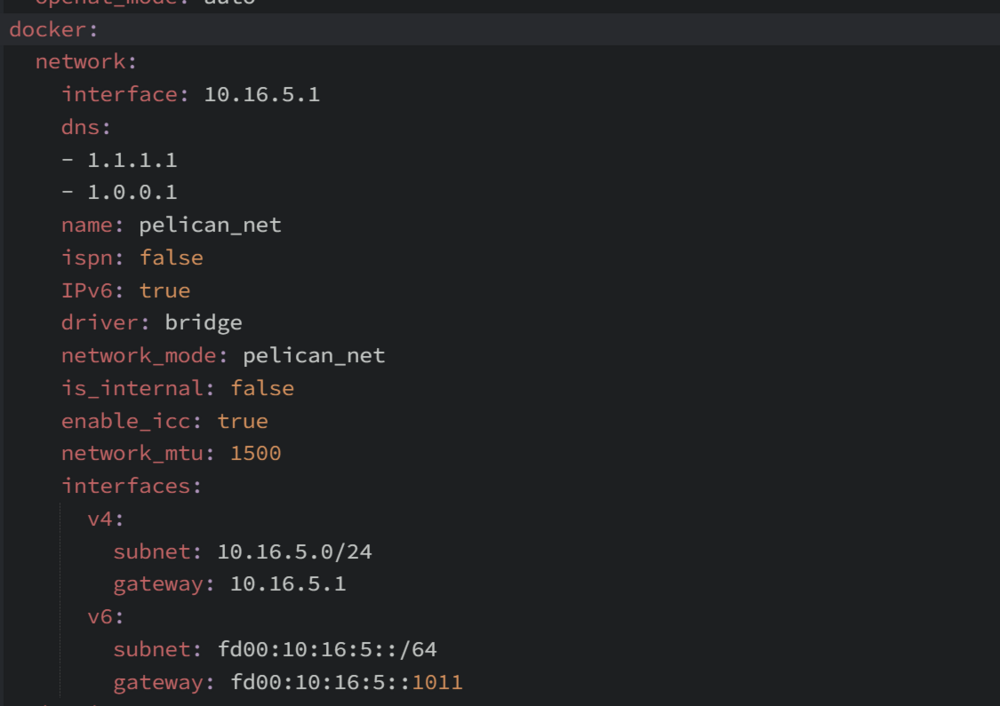Click the 'subnet:' key under v4
The image size is (1000, 706).
pos(158,552)
